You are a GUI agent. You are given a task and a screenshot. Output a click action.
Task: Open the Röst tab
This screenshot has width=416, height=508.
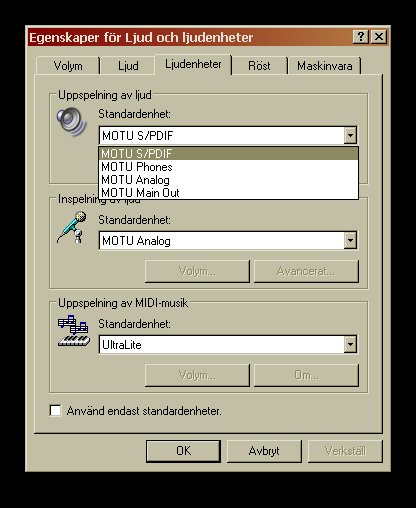coord(259,66)
